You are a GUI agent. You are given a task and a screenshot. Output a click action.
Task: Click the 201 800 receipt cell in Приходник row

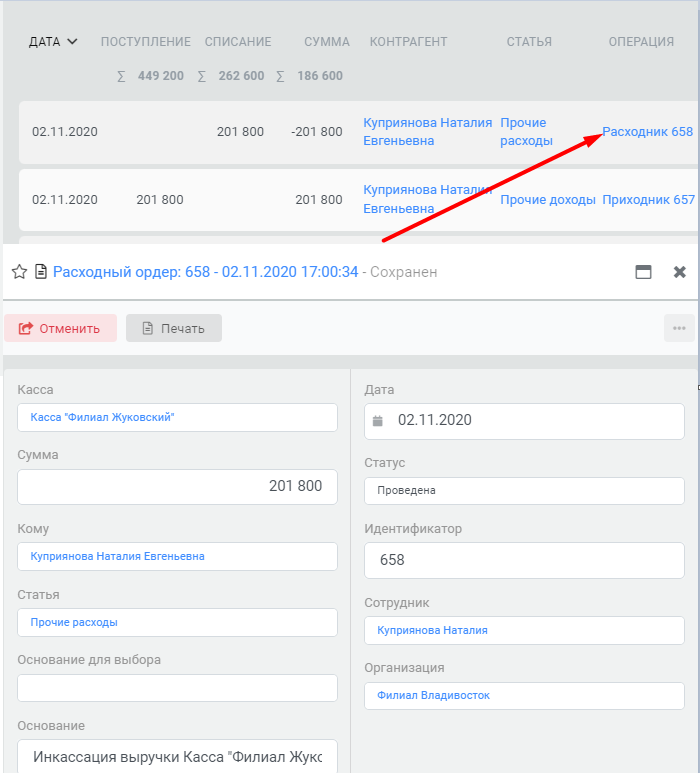[x=160, y=200]
